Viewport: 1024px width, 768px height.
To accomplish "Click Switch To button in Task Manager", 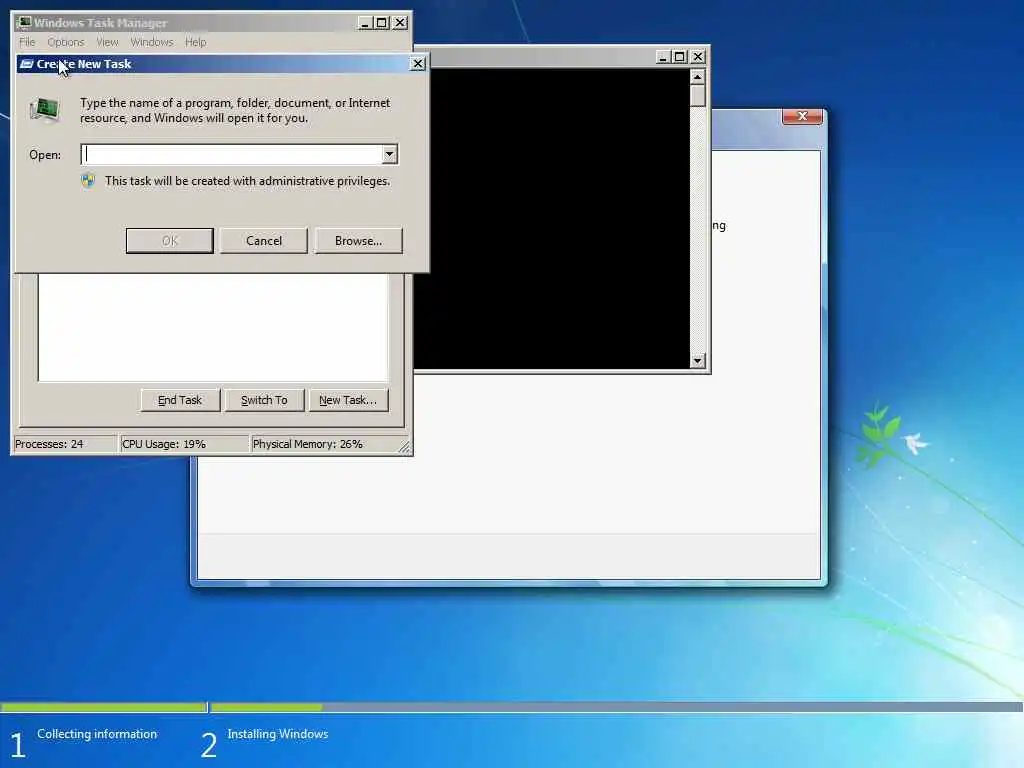I will click(x=264, y=400).
